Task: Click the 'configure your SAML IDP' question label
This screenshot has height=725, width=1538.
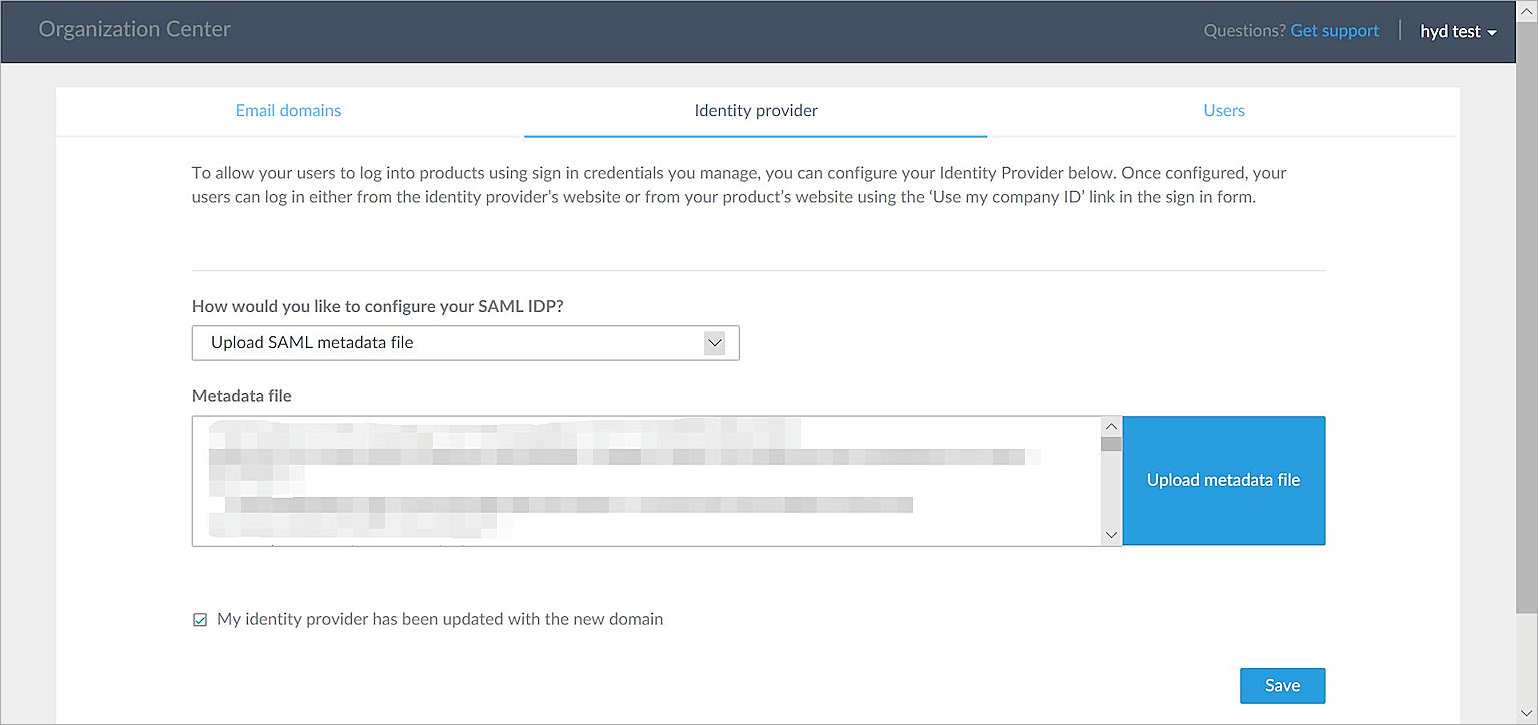Action: pos(377,306)
